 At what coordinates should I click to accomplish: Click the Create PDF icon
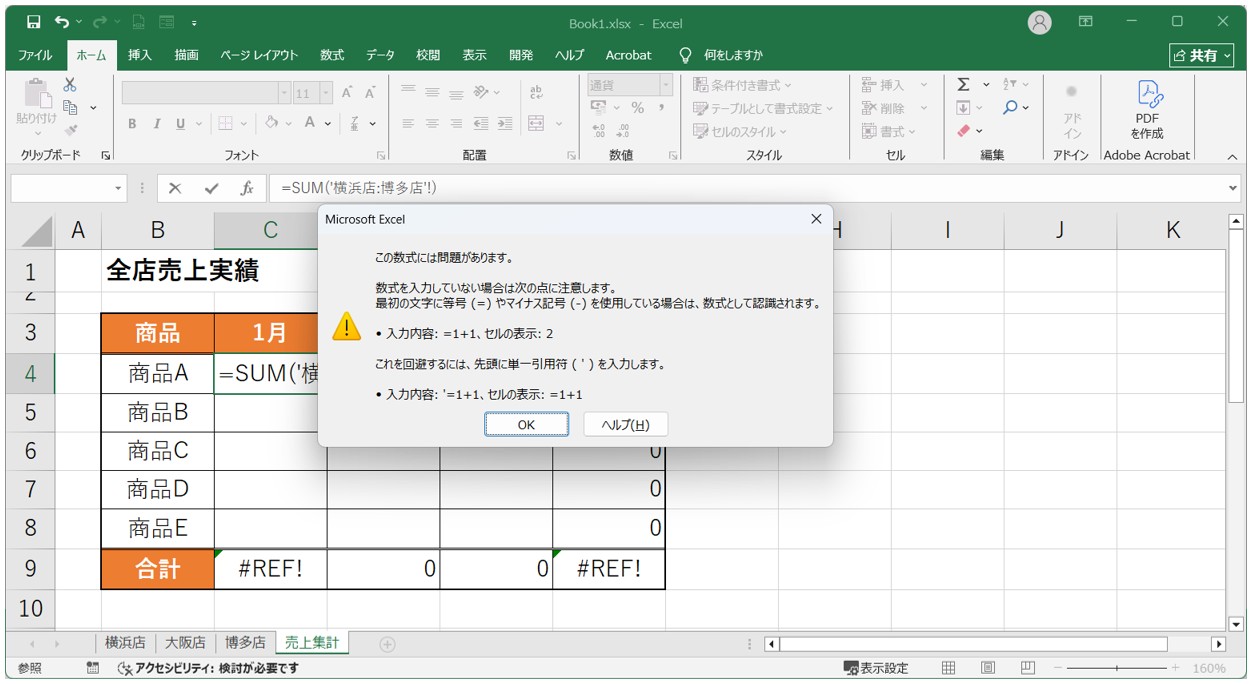[x=1147, y=108]
